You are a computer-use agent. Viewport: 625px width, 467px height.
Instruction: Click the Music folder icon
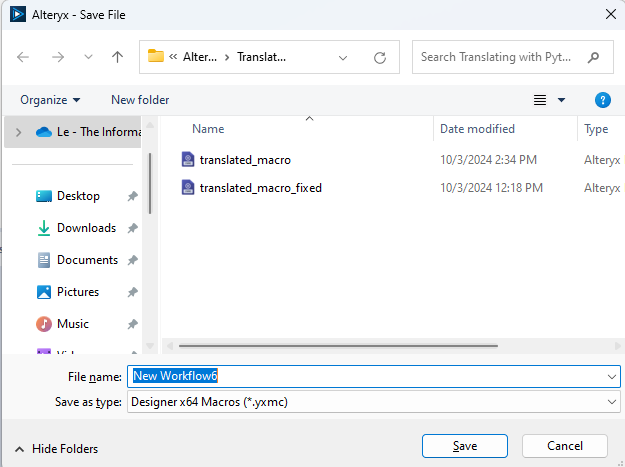[x=44, y=324]
